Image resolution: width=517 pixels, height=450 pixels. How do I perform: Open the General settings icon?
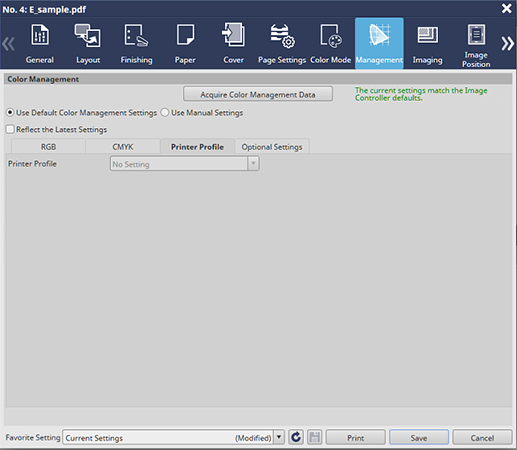(x=40, y=35)
